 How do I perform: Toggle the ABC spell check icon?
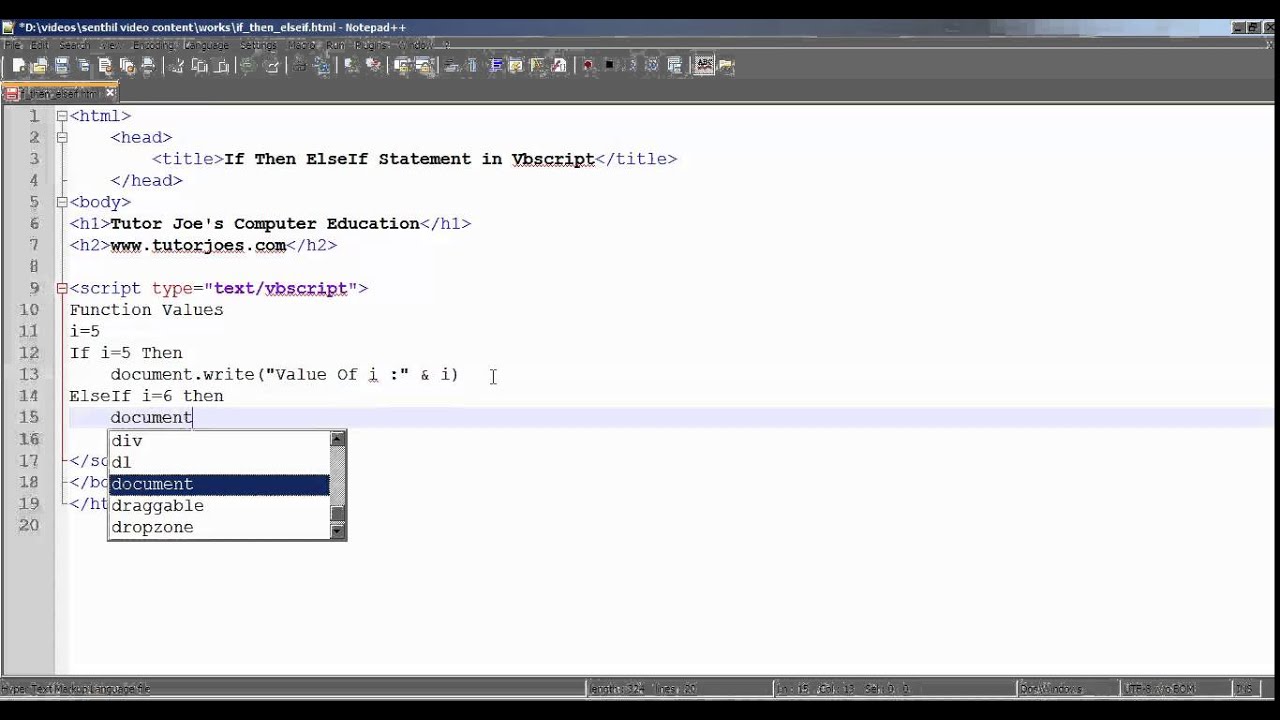tap(704, 66)
